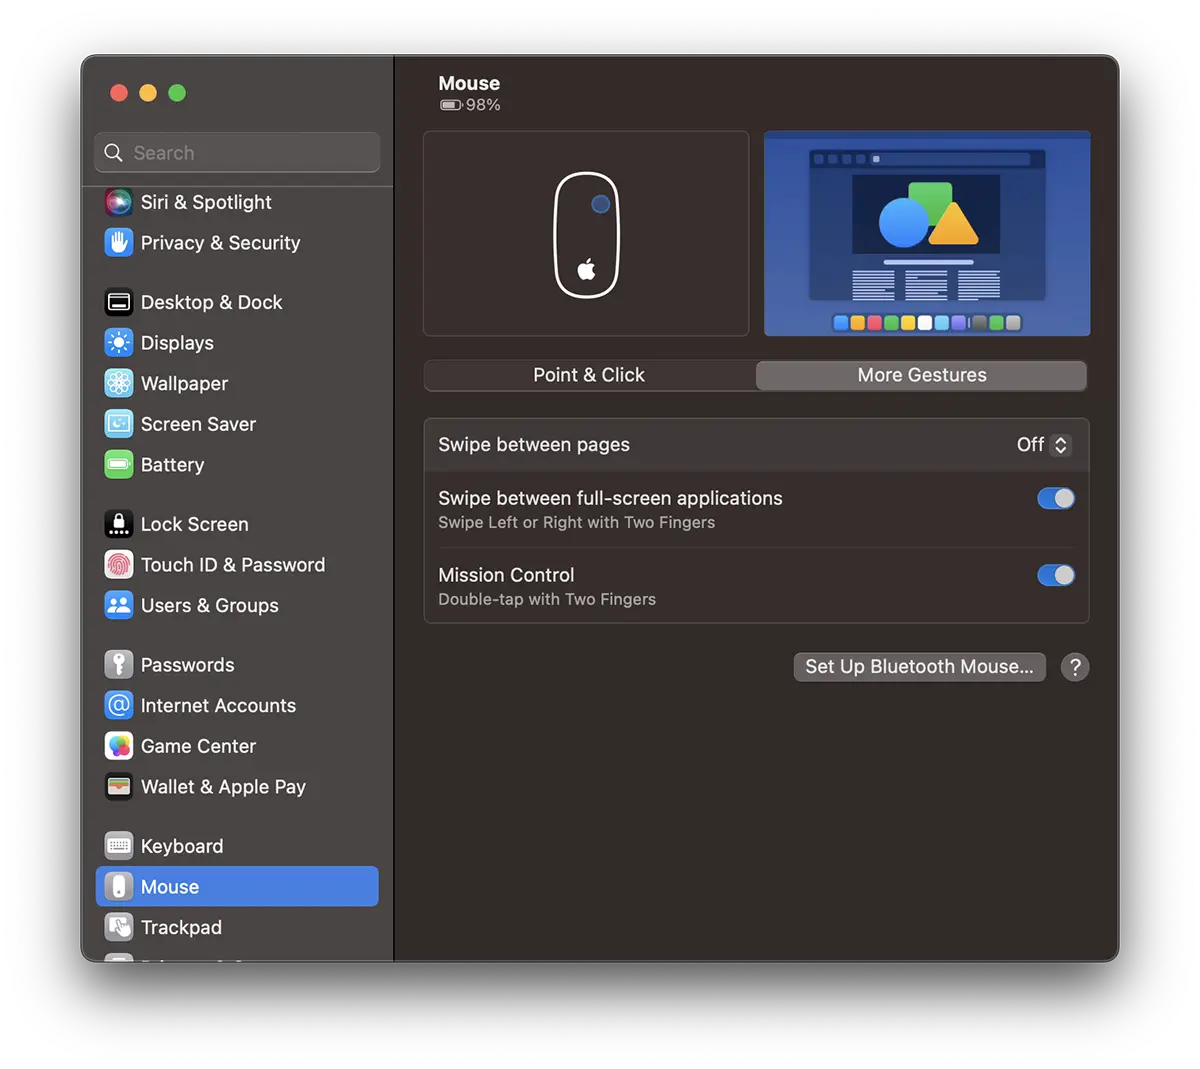
Task: Select the Displays sun icon
Action: [119, 343]
